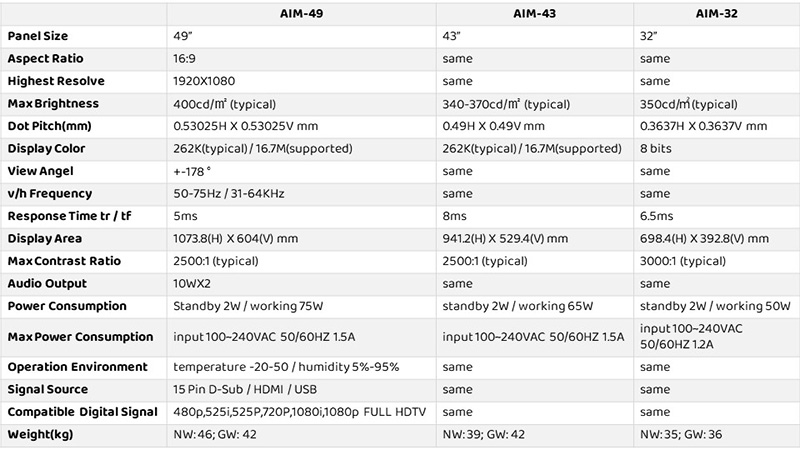Viewport: 800px width, 450px height.
Task: Select the standby 2W / working 65W cell
Action: [x=518, y=306]
